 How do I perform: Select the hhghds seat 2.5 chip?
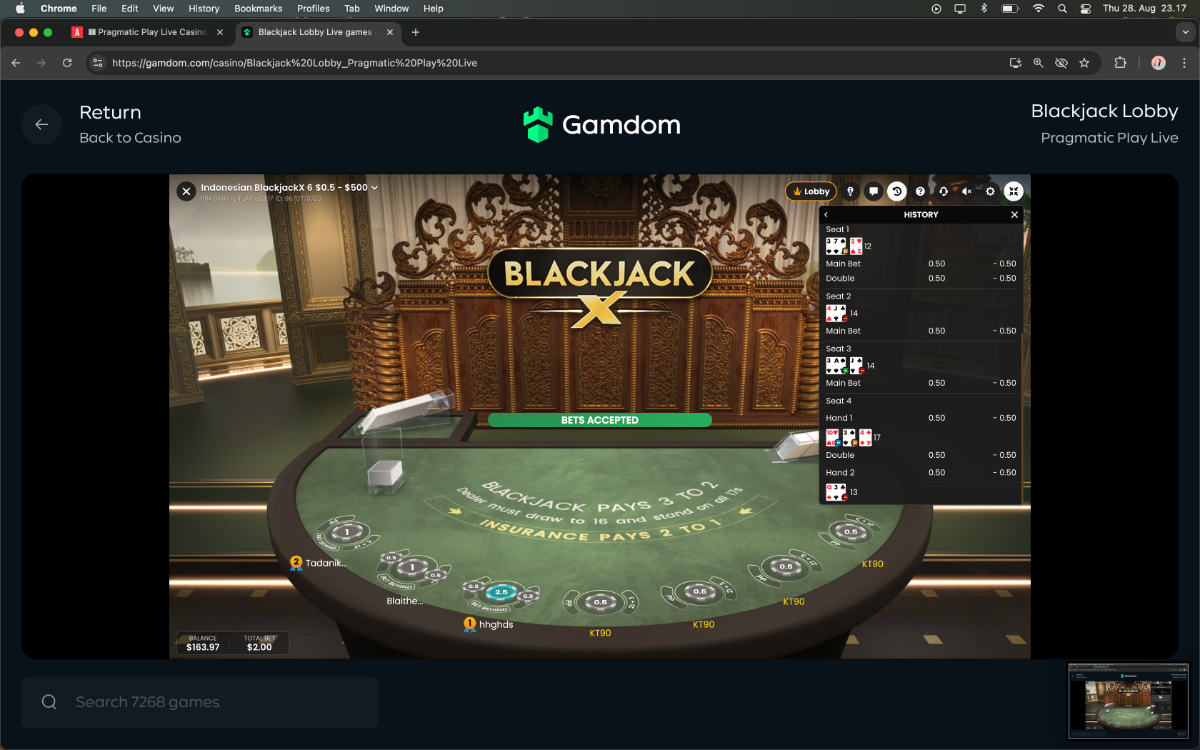(500, 593)
